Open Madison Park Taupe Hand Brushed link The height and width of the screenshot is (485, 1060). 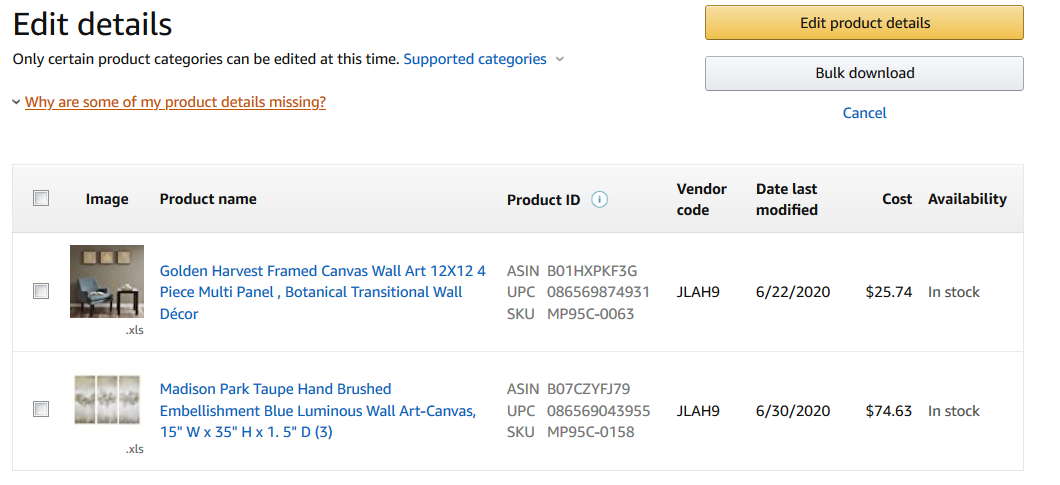318,411
